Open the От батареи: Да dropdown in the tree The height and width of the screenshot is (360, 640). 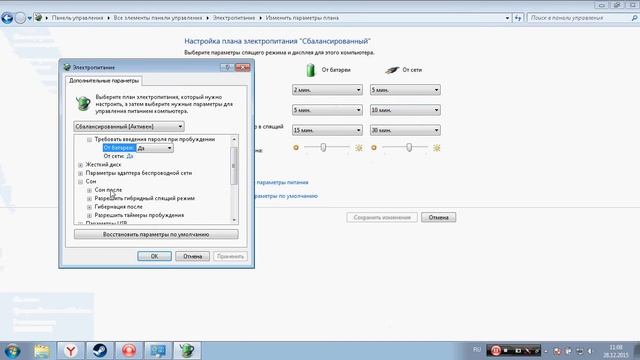point(155,148)
